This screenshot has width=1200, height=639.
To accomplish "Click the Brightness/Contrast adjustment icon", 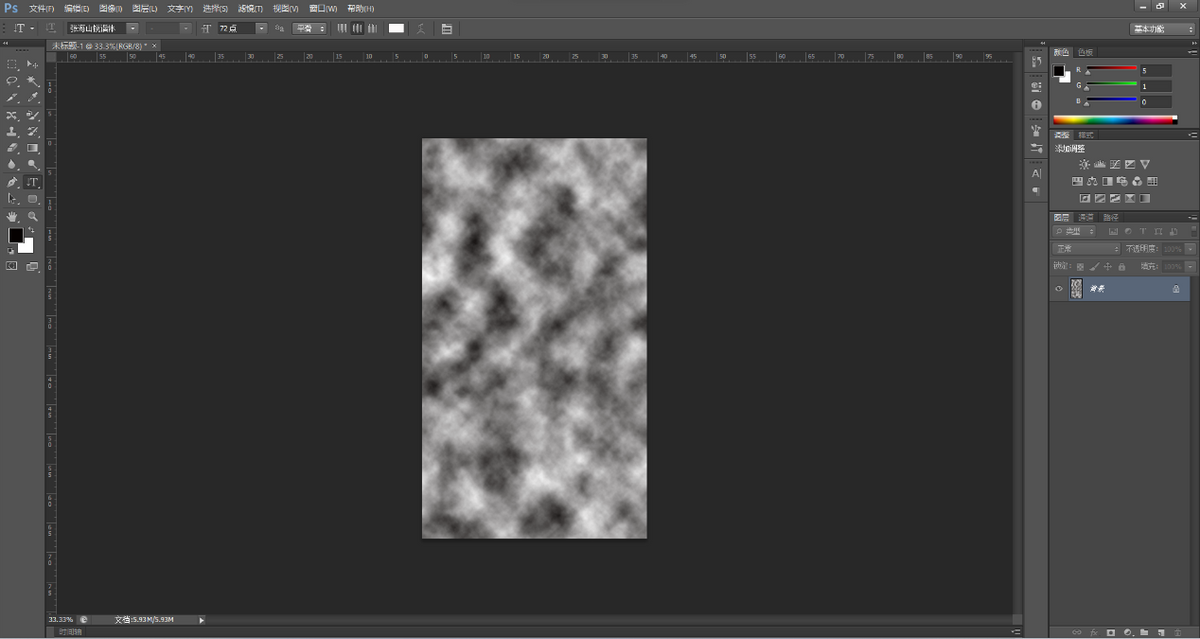I will coord(1084,164).
